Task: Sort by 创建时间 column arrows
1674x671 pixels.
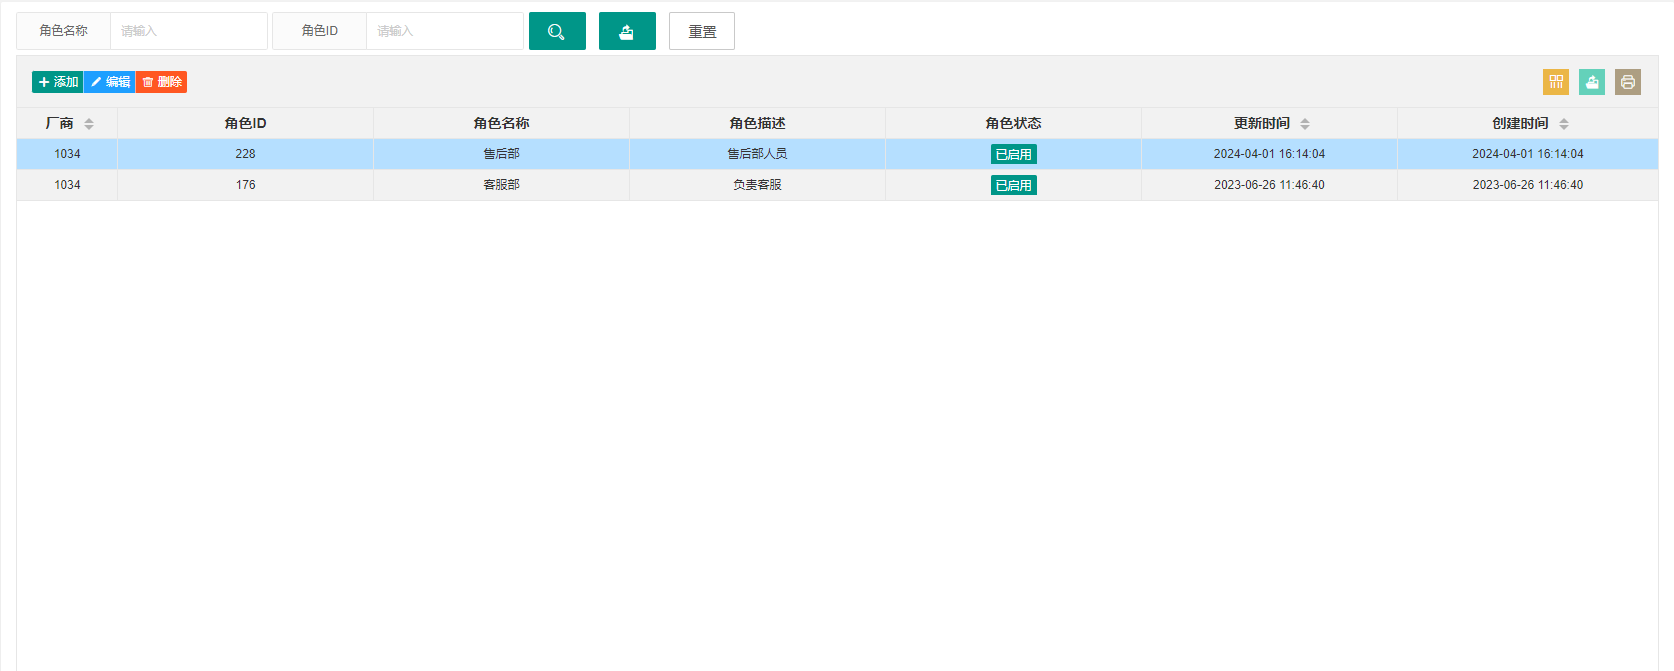Action: click(1564, 124)
